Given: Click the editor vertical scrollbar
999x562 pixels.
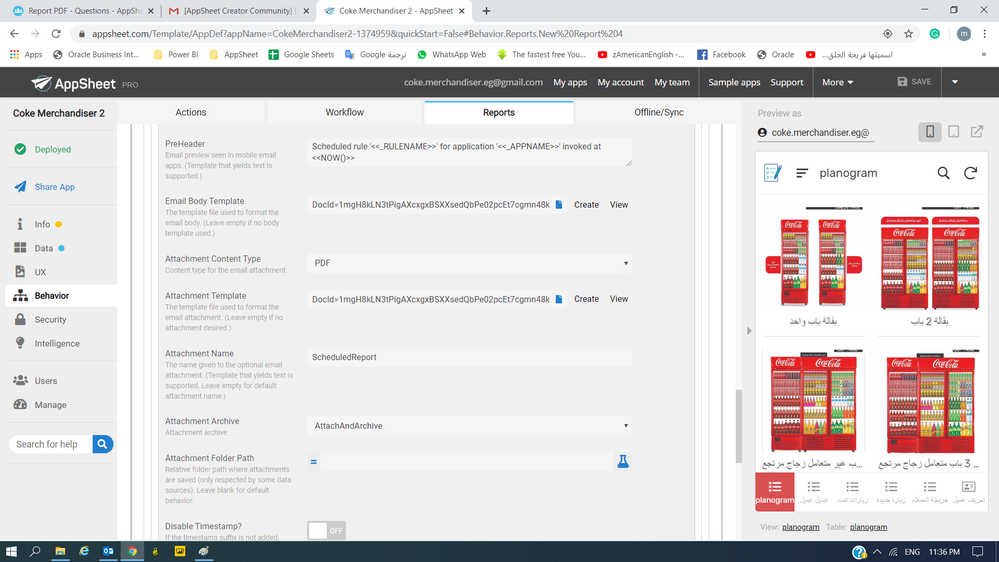Looking at the screenshot, I should click(738, 426).
